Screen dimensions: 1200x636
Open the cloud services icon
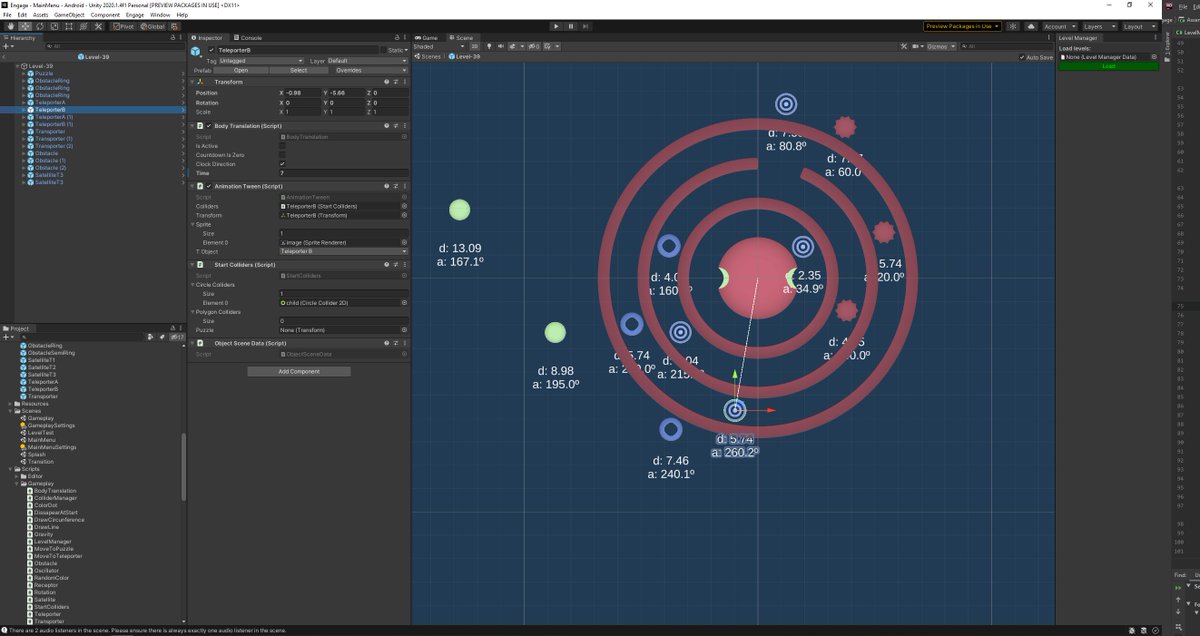(x=1031, y=26)
